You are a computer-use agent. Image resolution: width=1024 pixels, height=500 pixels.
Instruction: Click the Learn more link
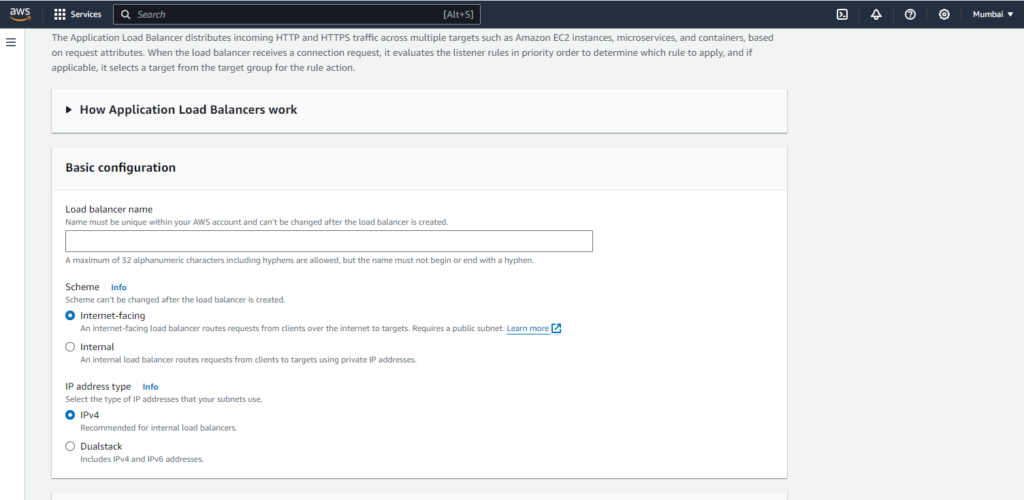tap(527, 328)
